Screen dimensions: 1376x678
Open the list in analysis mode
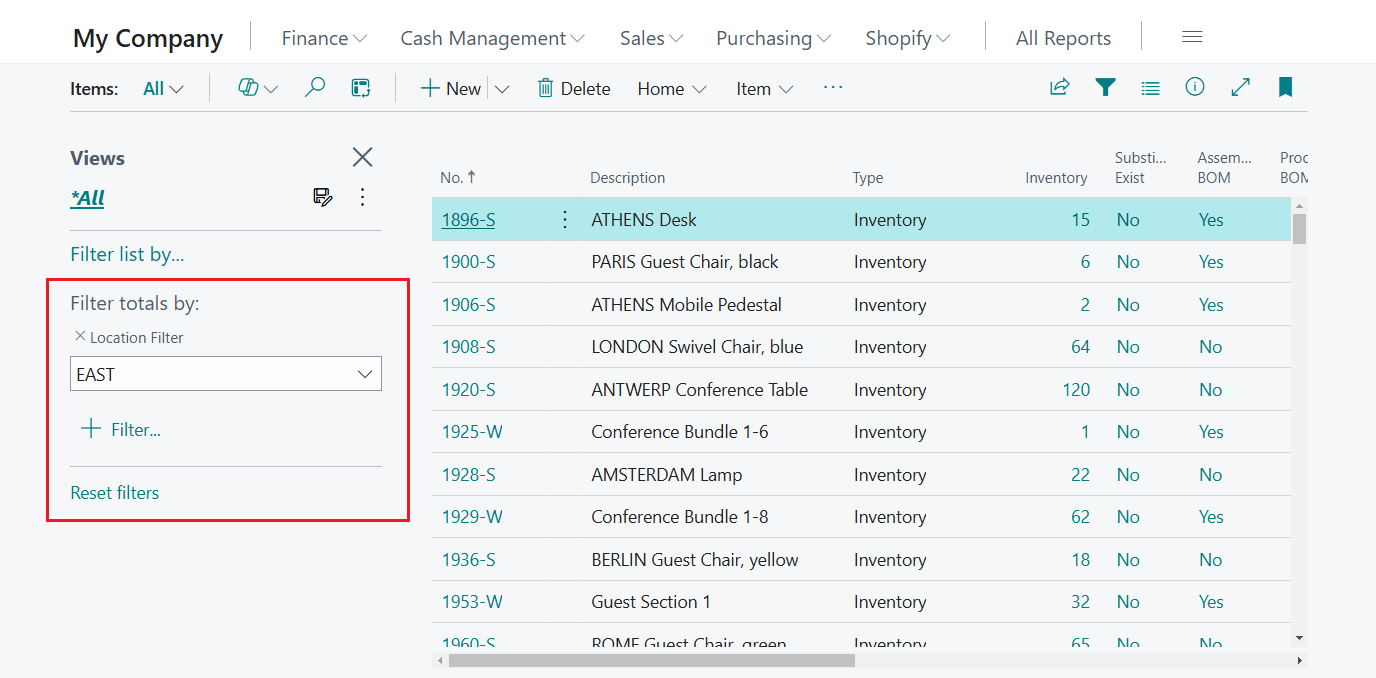point(361,87)
